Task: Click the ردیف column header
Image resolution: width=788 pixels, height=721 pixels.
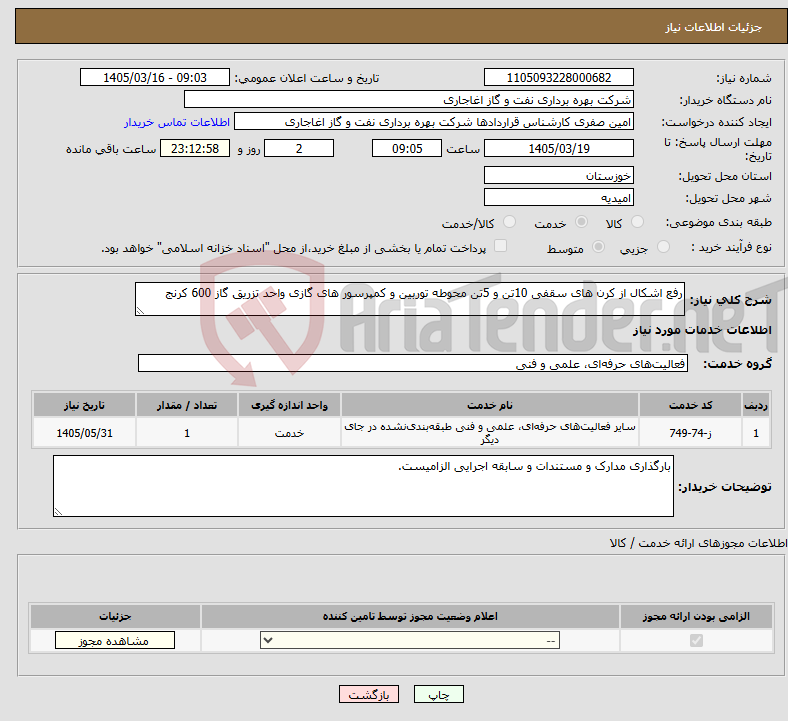Action: coord(756,405)
